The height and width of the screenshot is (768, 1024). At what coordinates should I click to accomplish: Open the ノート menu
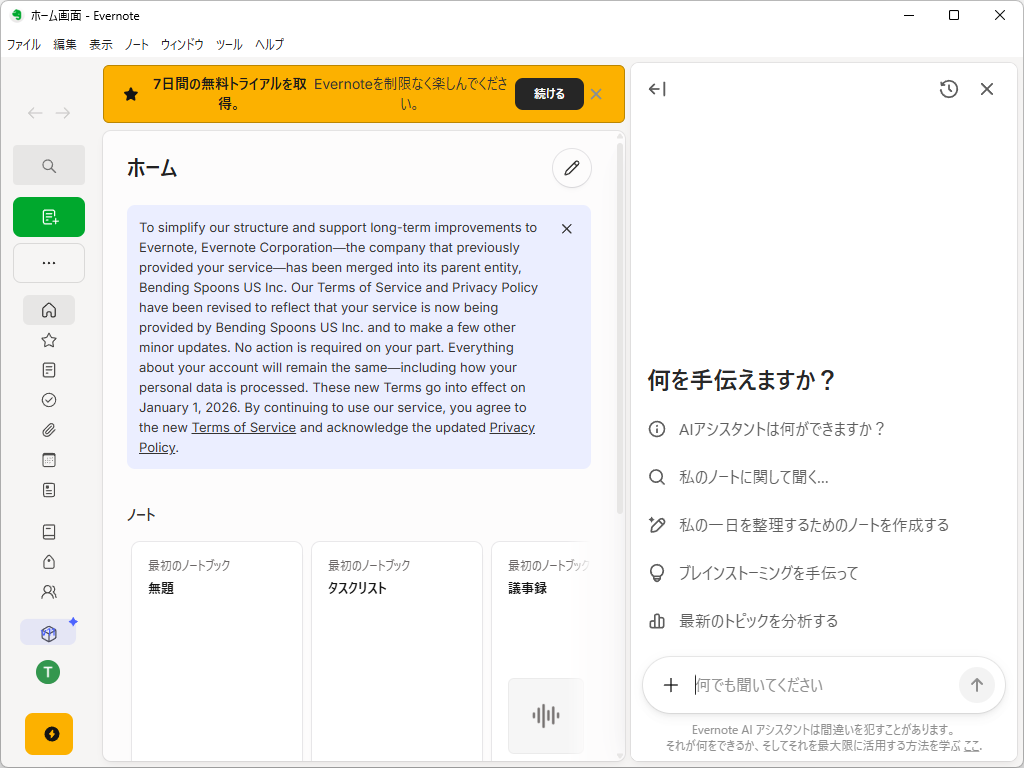click(137, 44)
